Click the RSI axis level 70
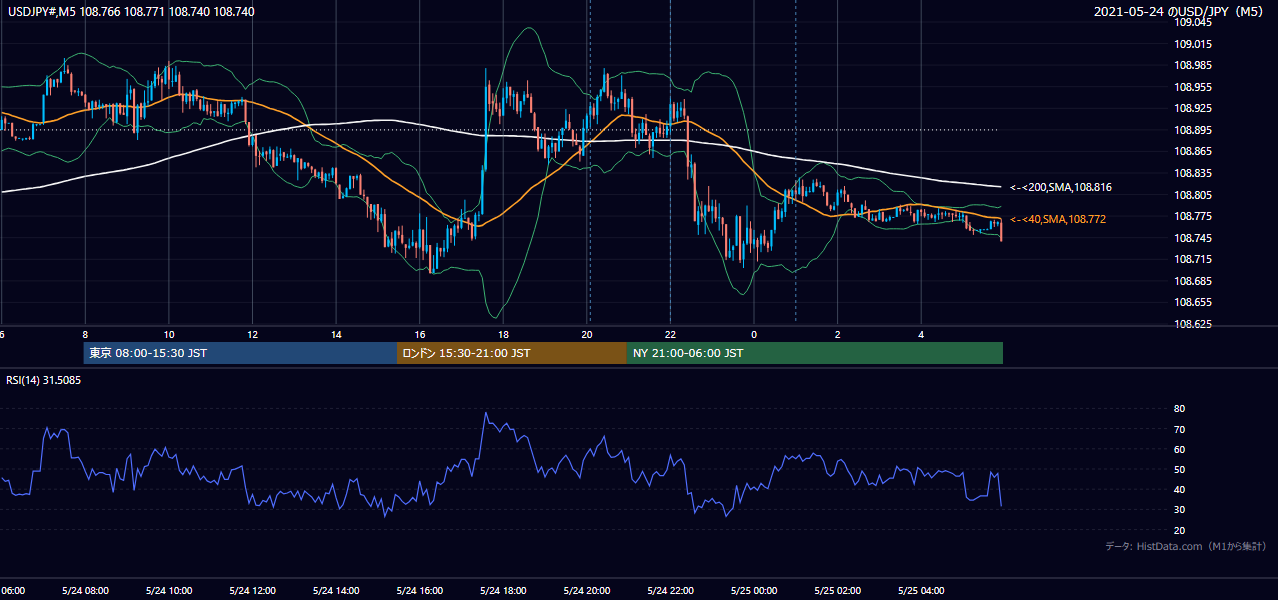 point(1180,429)
